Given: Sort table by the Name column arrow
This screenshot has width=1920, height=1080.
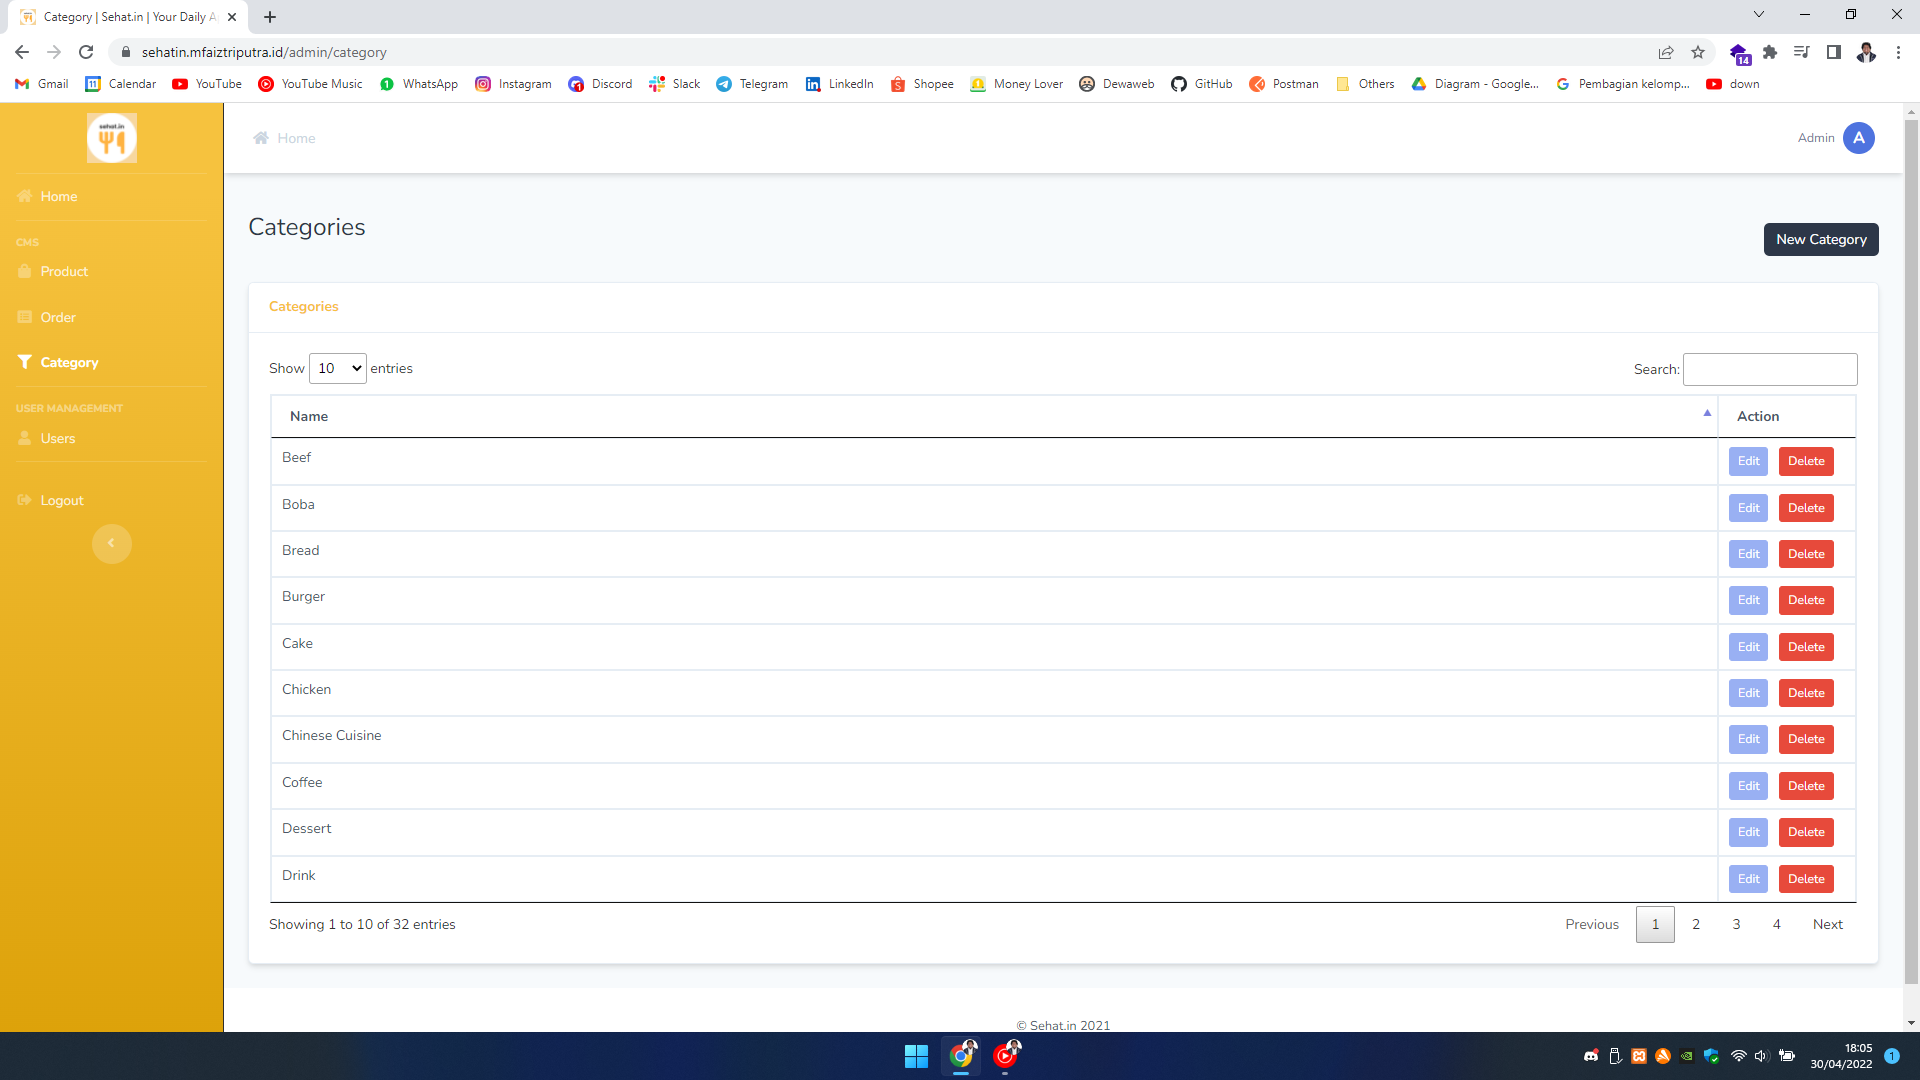Looking at the screenshot, I should click(1707, 414).
